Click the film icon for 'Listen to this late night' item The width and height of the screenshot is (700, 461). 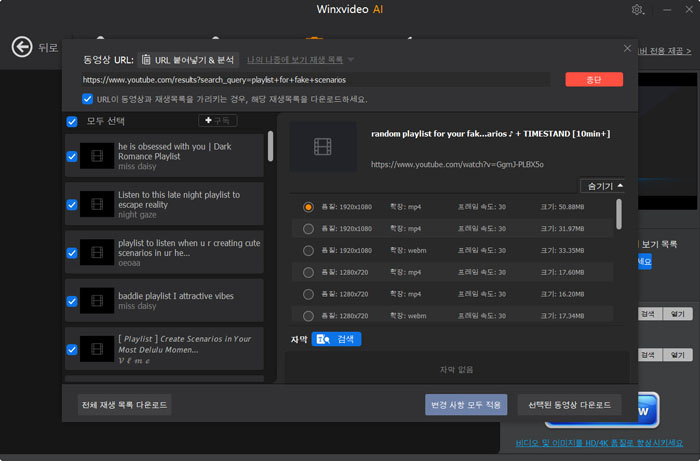point(96,204)
